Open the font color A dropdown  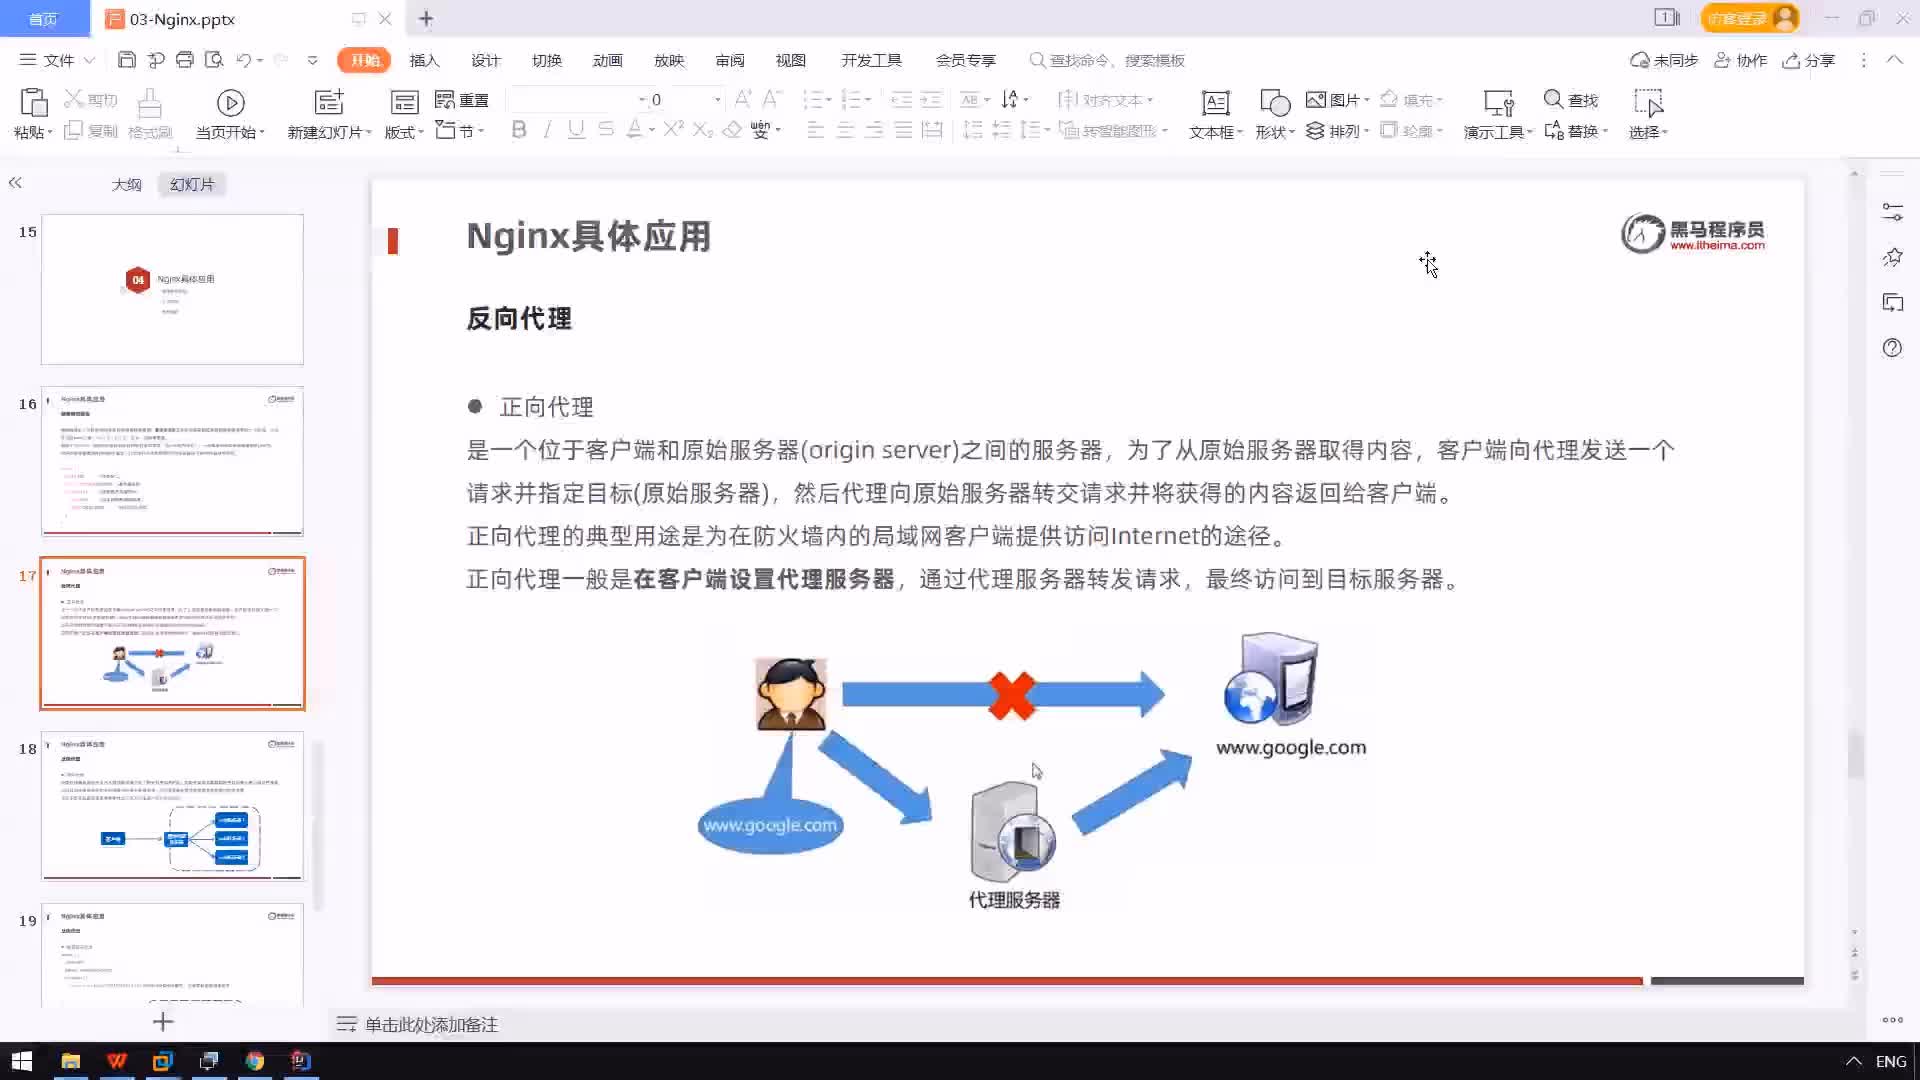(x=651, y=131)
